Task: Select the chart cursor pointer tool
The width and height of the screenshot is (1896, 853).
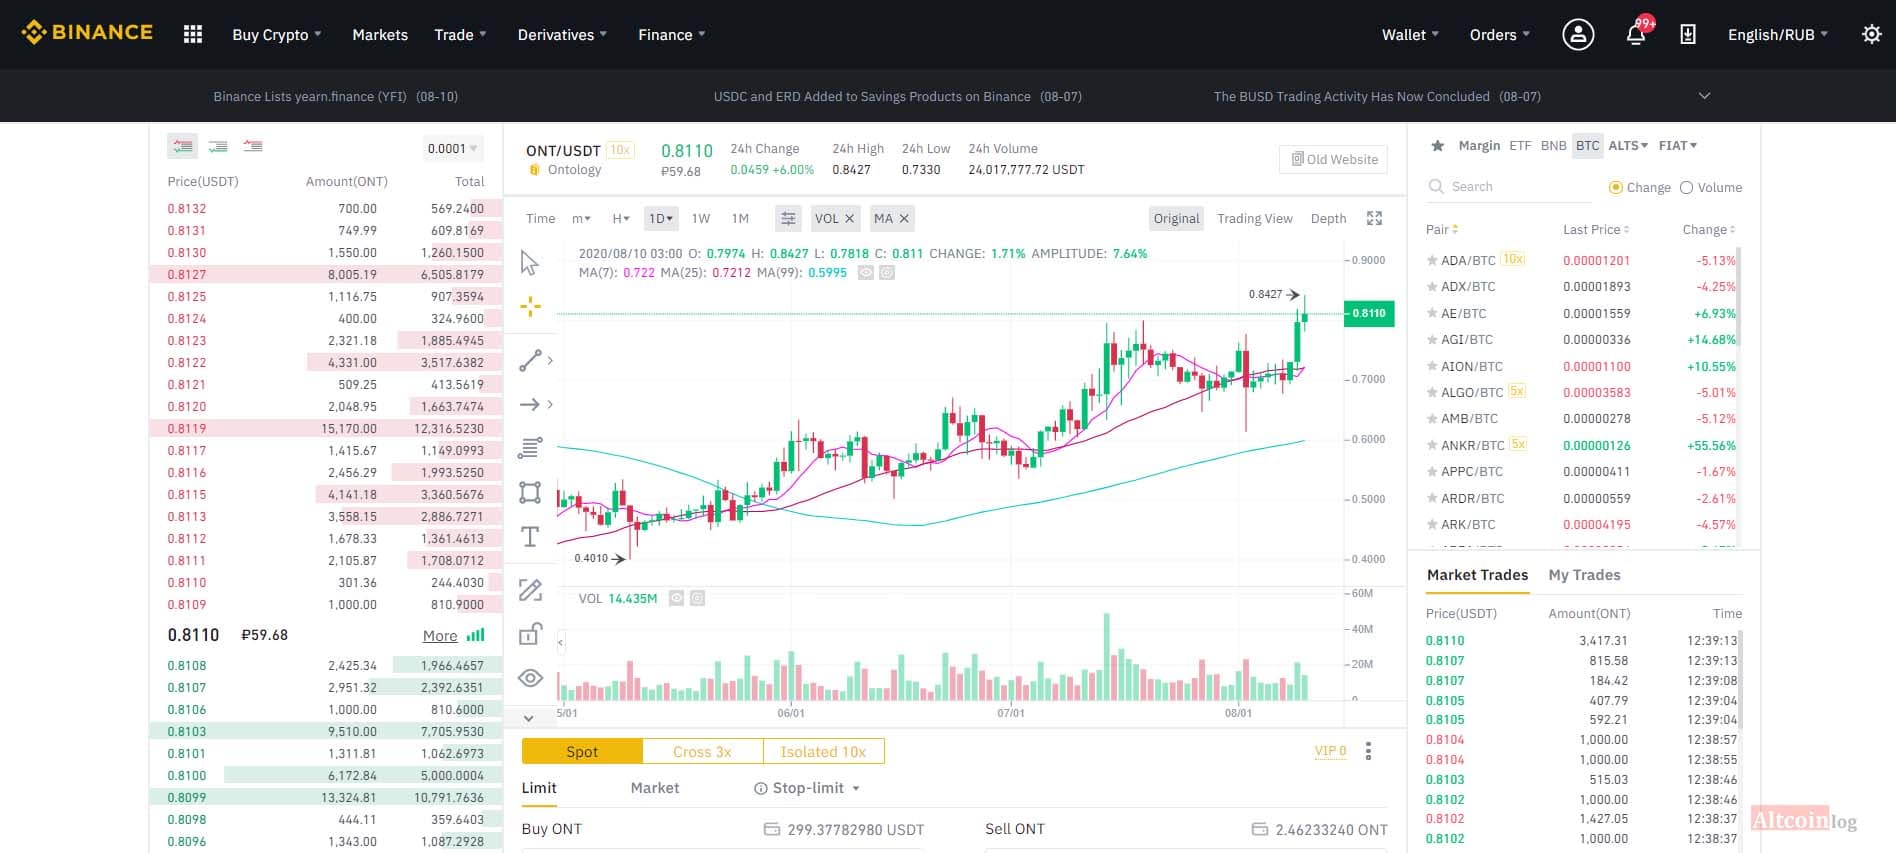Action: pos(530,263)
